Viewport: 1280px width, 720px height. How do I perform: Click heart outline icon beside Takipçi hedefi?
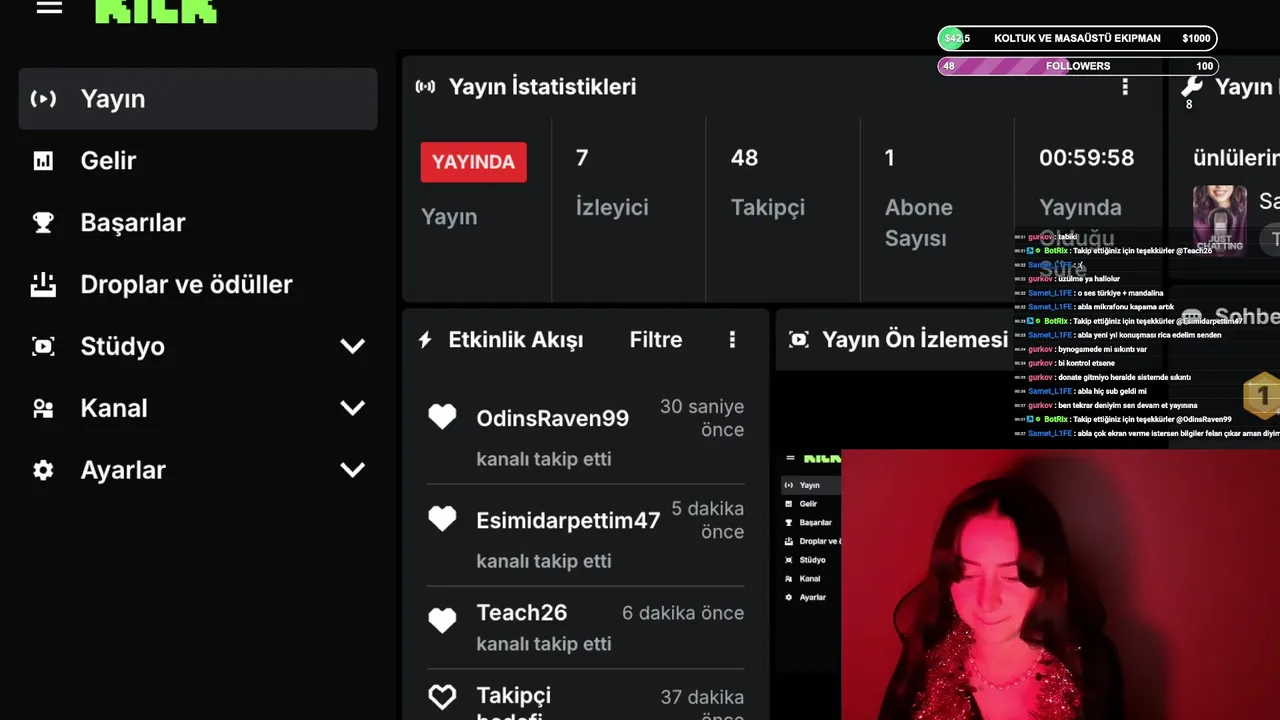(442, 697)
